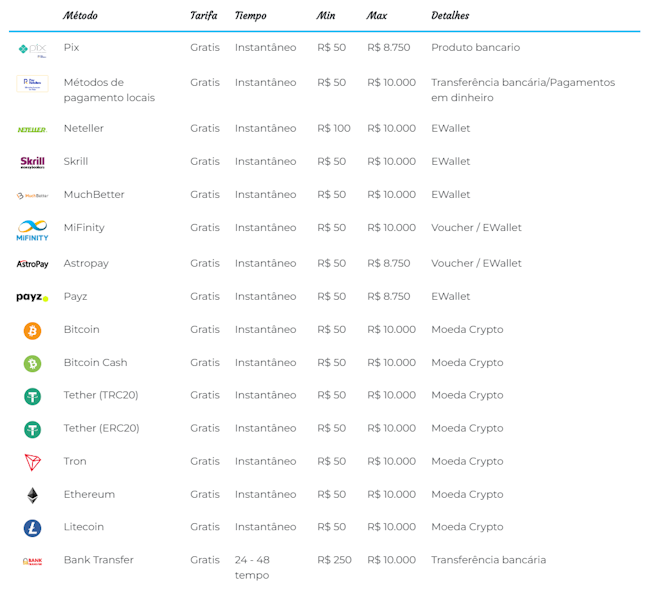Screen dimensions: 650x592
Task: Click R$ 50 minimum in MuchBetter row
Action: pos(331,194)
